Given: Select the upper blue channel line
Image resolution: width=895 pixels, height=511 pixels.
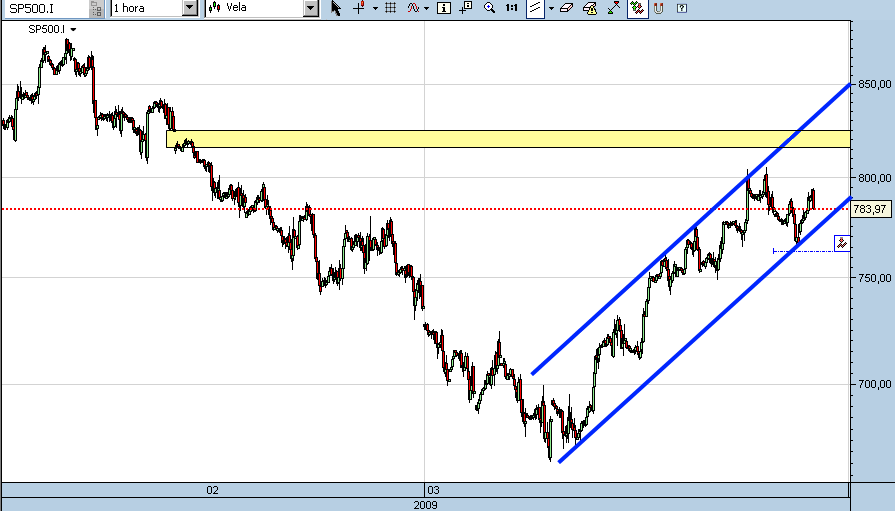Looking at the screenshot, I should 691,229.
